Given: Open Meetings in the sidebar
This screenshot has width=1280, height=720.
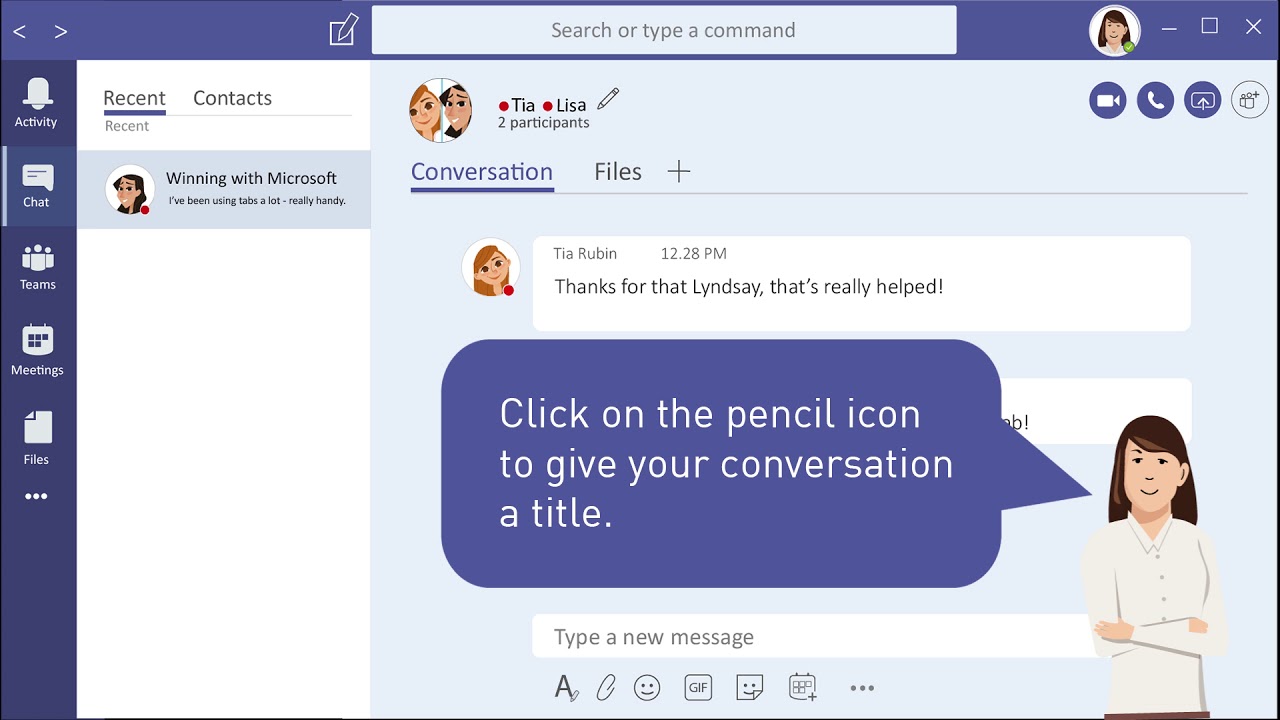Looking at the screenshot, I should click(x=37, y=350).
